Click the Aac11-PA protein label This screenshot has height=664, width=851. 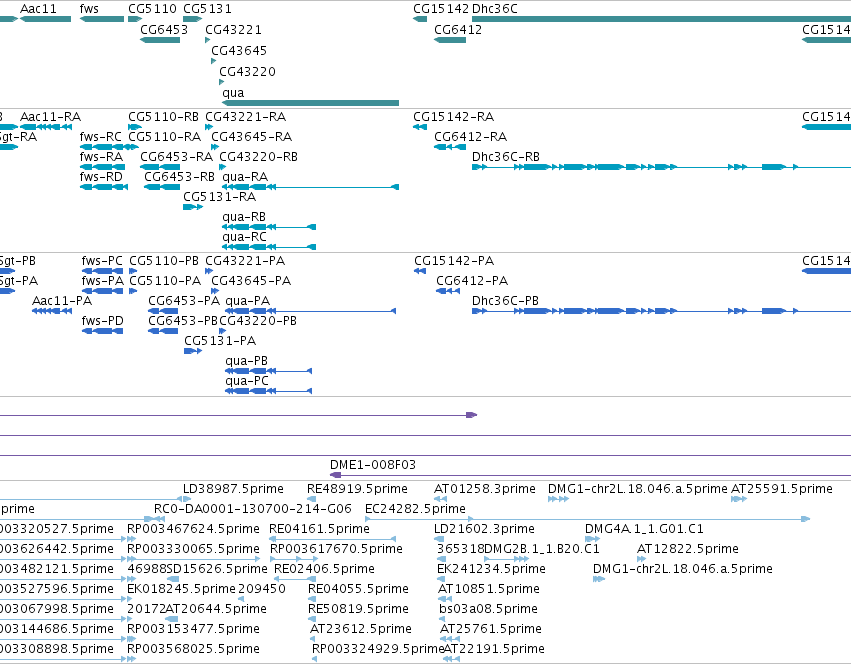tap(62, 301)
